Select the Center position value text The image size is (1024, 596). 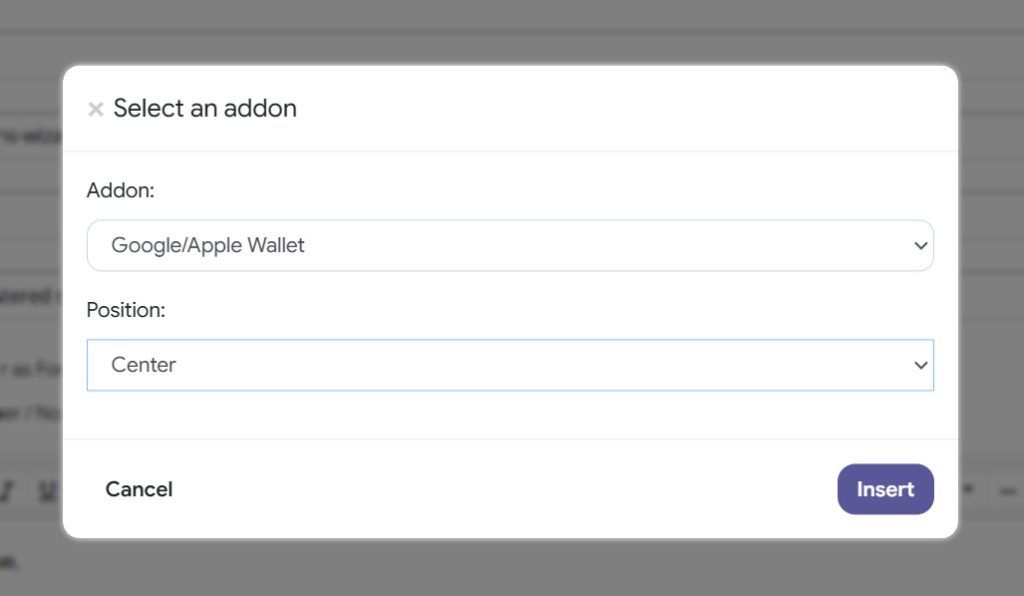pyautogui.click(x=144, y=365)
